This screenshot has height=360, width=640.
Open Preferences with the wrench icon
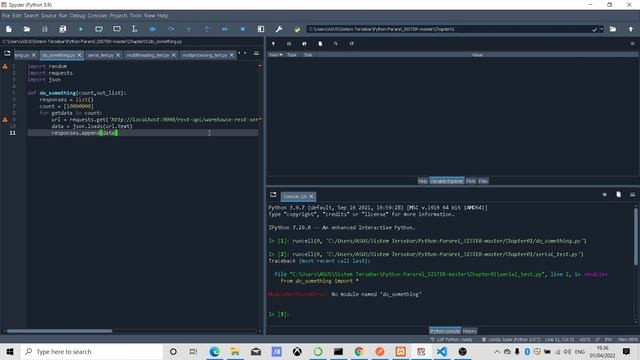[x=279, y=29]
